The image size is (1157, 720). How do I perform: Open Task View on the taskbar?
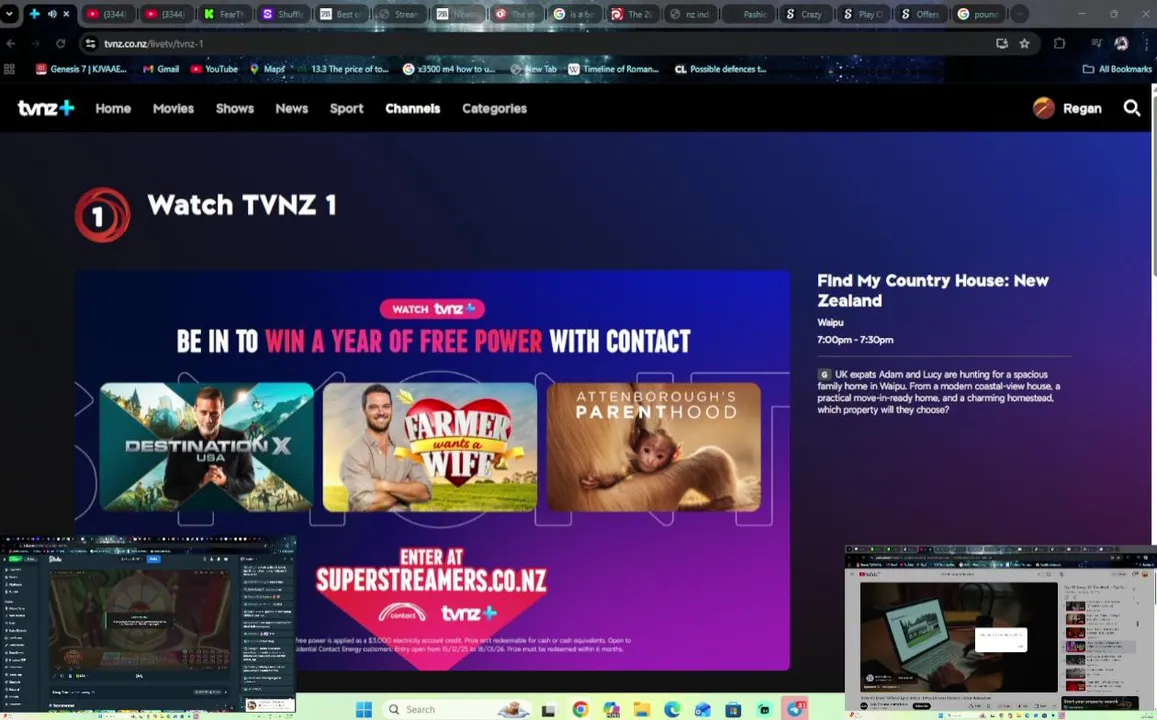548,710
